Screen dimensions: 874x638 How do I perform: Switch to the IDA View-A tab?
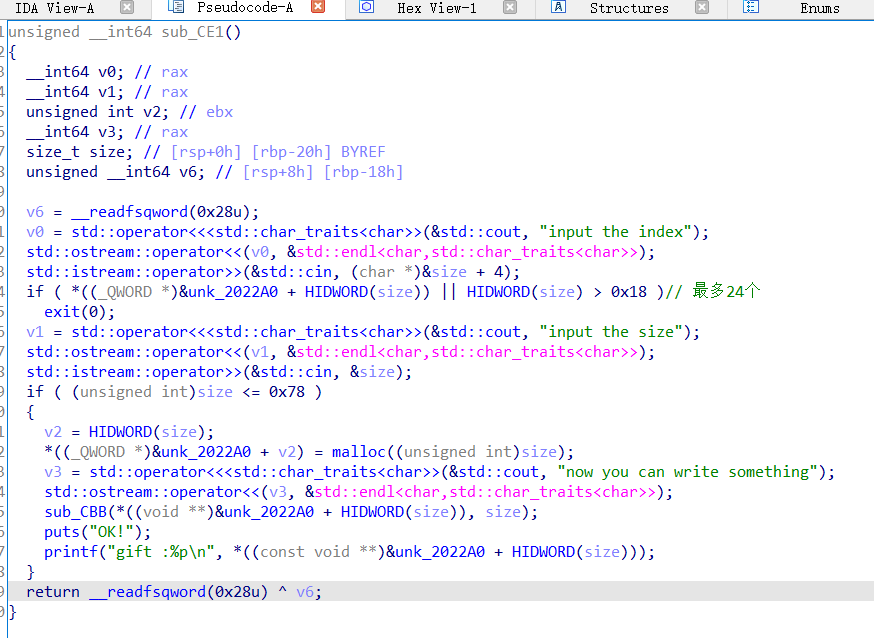pyautogui.click(x=55, y=8)
